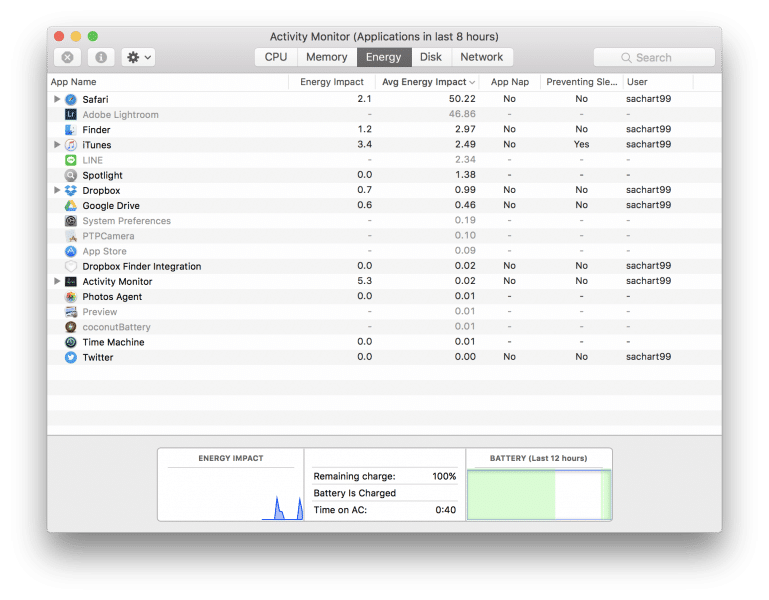The image size is (769, 600).
Task: Select the 'iTunes' row name
Action: click(97, 145)
